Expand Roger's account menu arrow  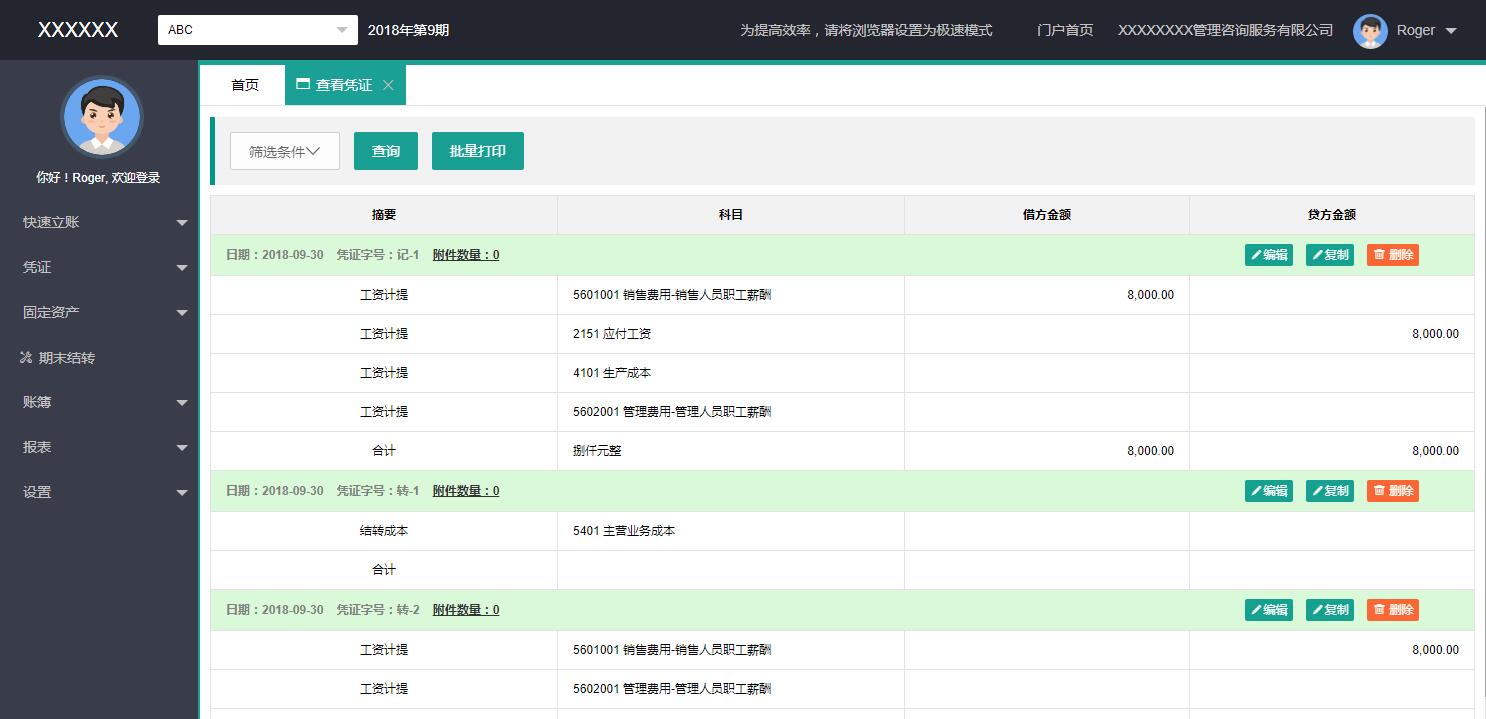point(1451,30)
